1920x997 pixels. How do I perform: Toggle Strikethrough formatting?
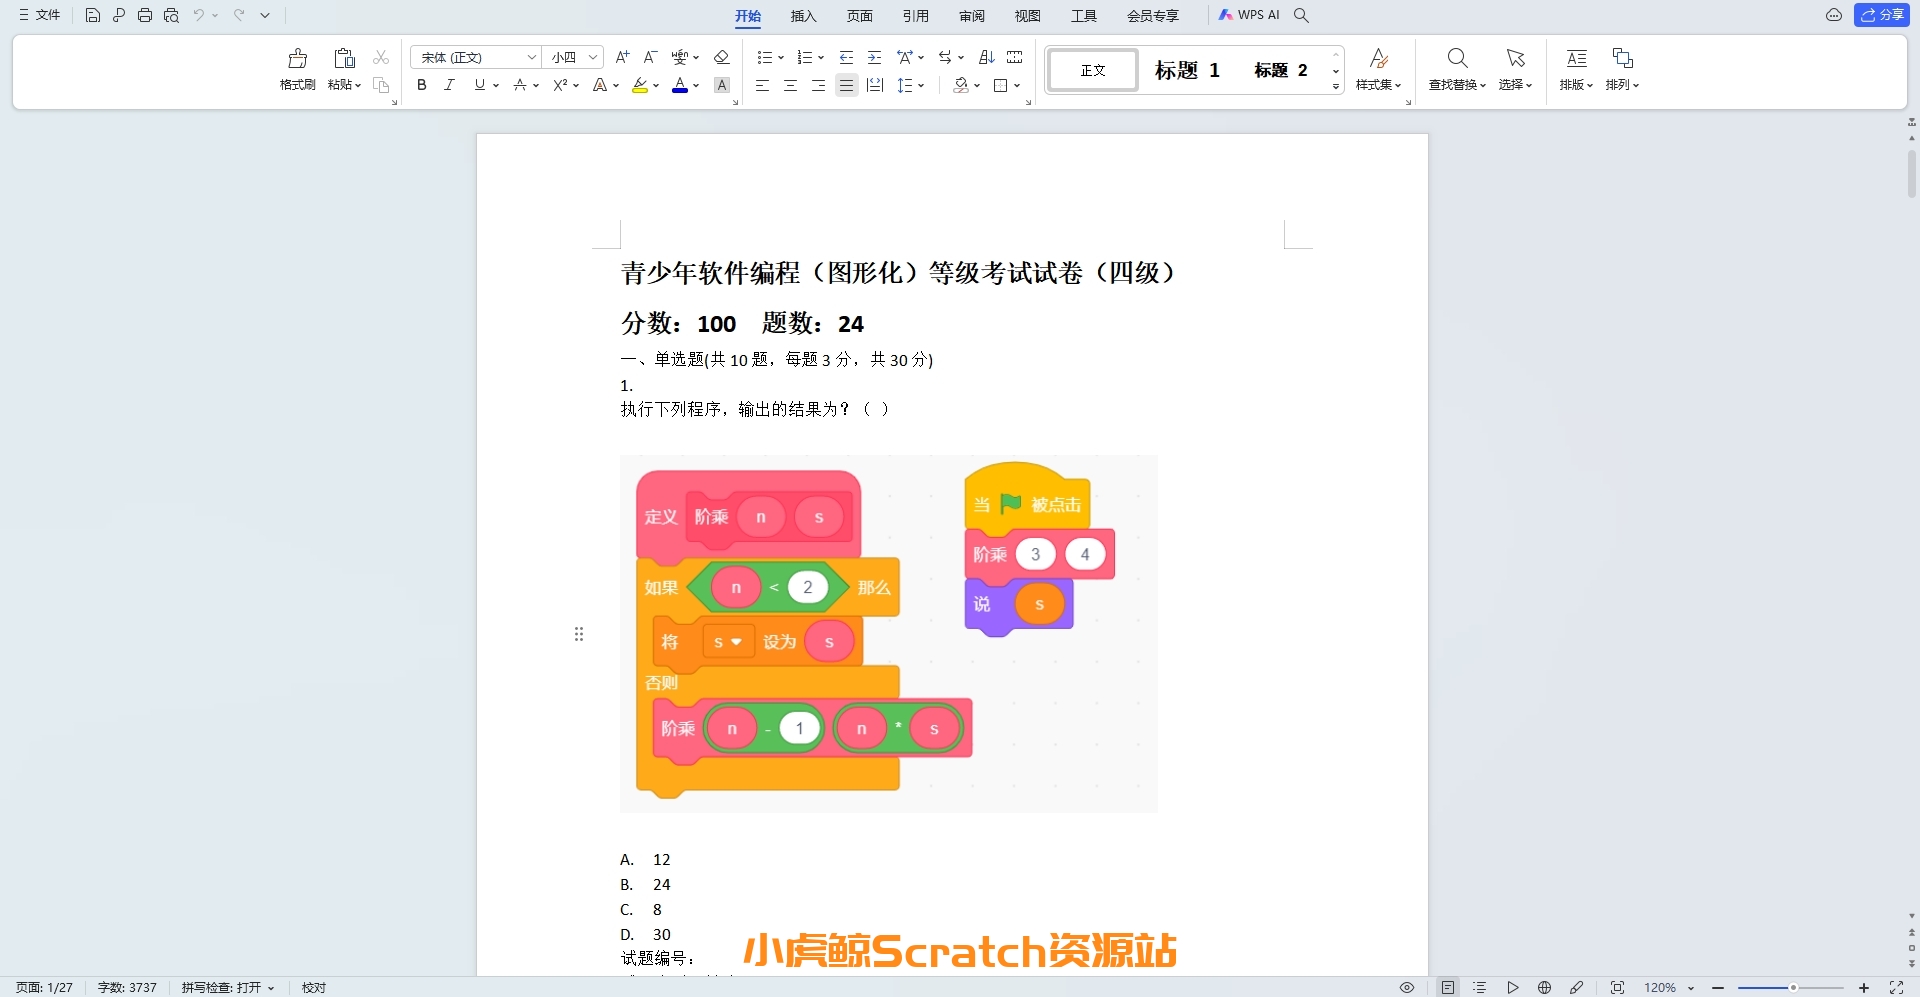[x=520, y=86]
